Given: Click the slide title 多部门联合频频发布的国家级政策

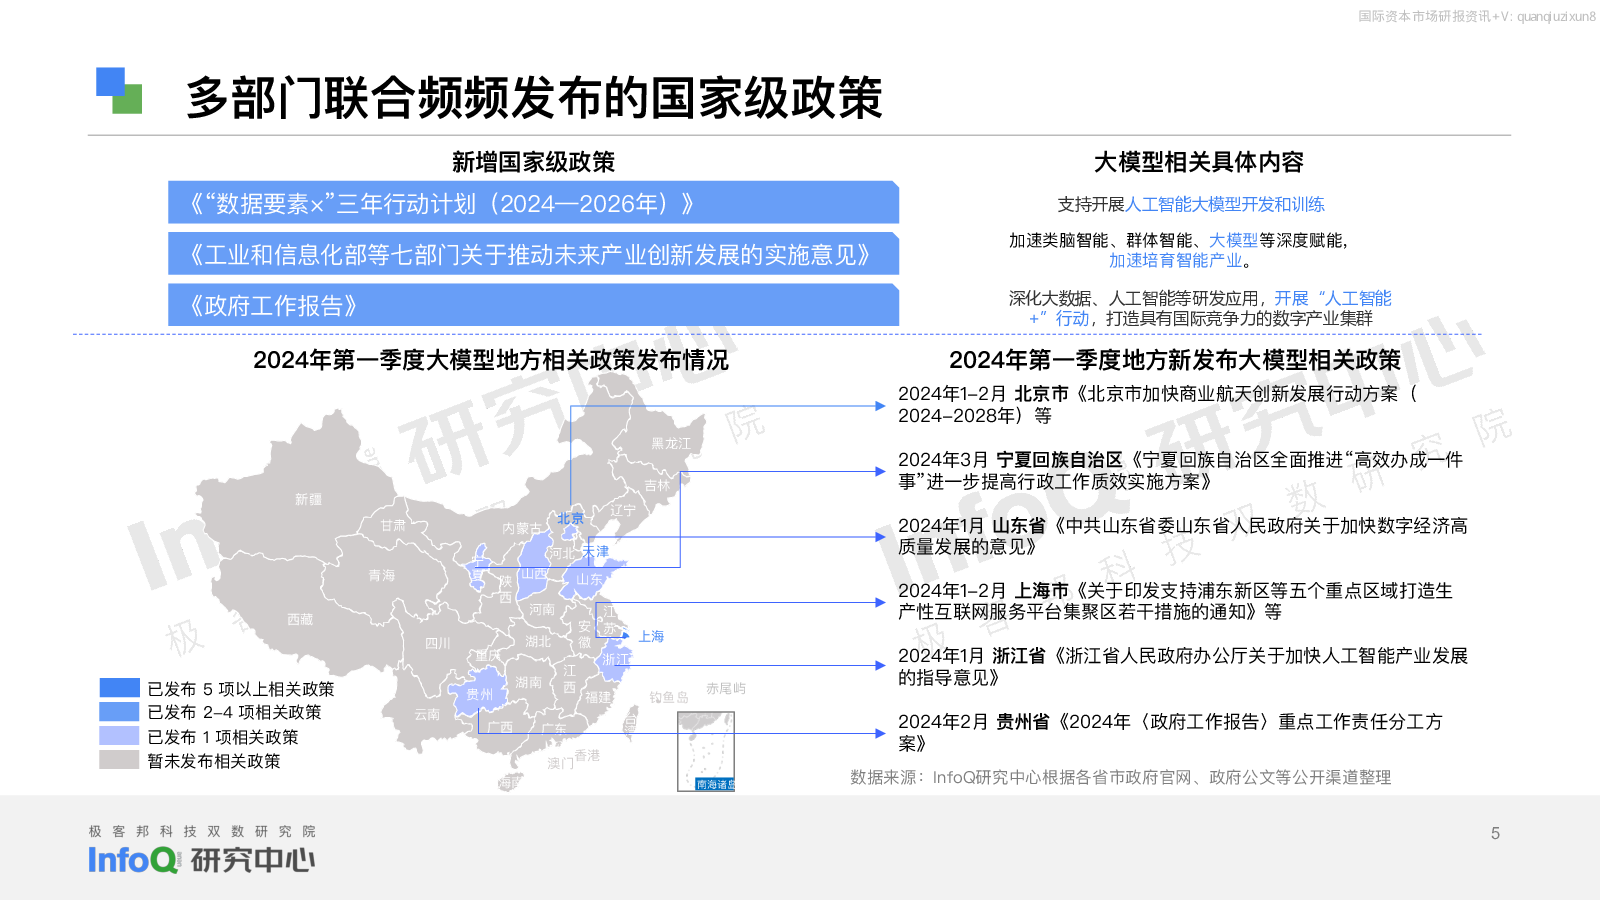Looking at the screenshot, I should click(x=534, y=98).
